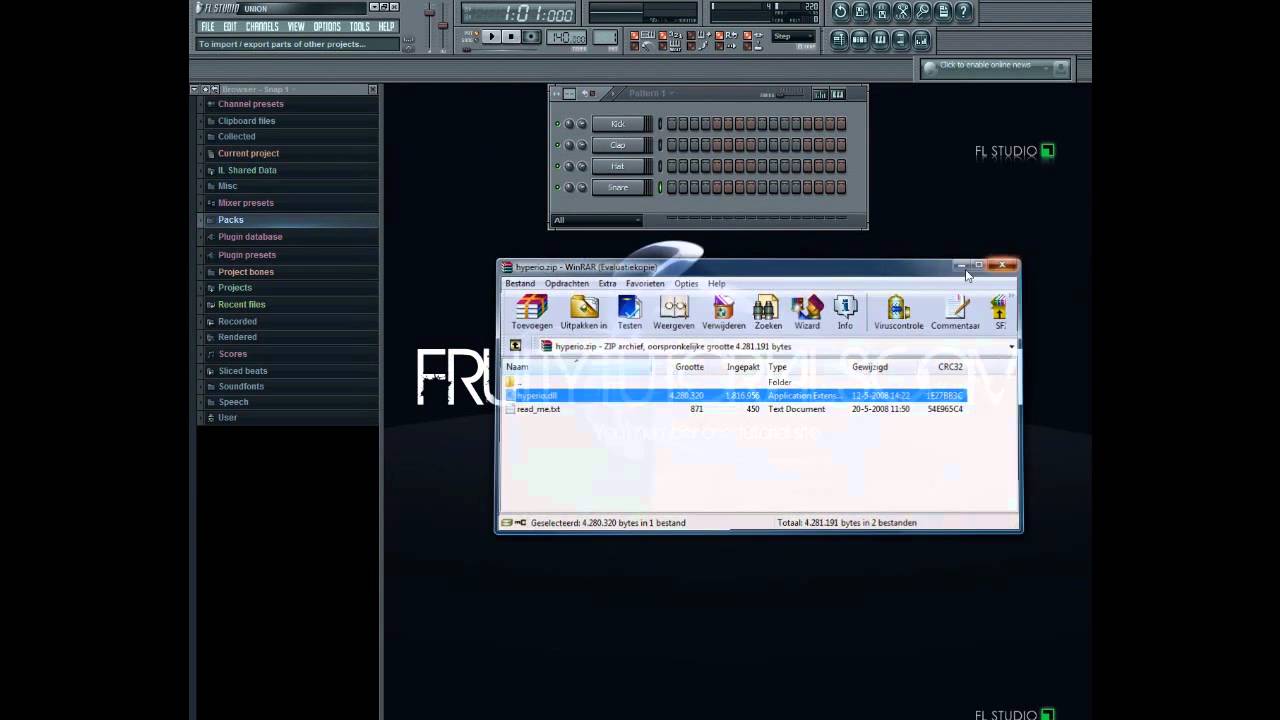The width and height of the screenshot is (1280, 720).
Task: Click the Weergeven icon in WinRAR
Action: [674, 312]
